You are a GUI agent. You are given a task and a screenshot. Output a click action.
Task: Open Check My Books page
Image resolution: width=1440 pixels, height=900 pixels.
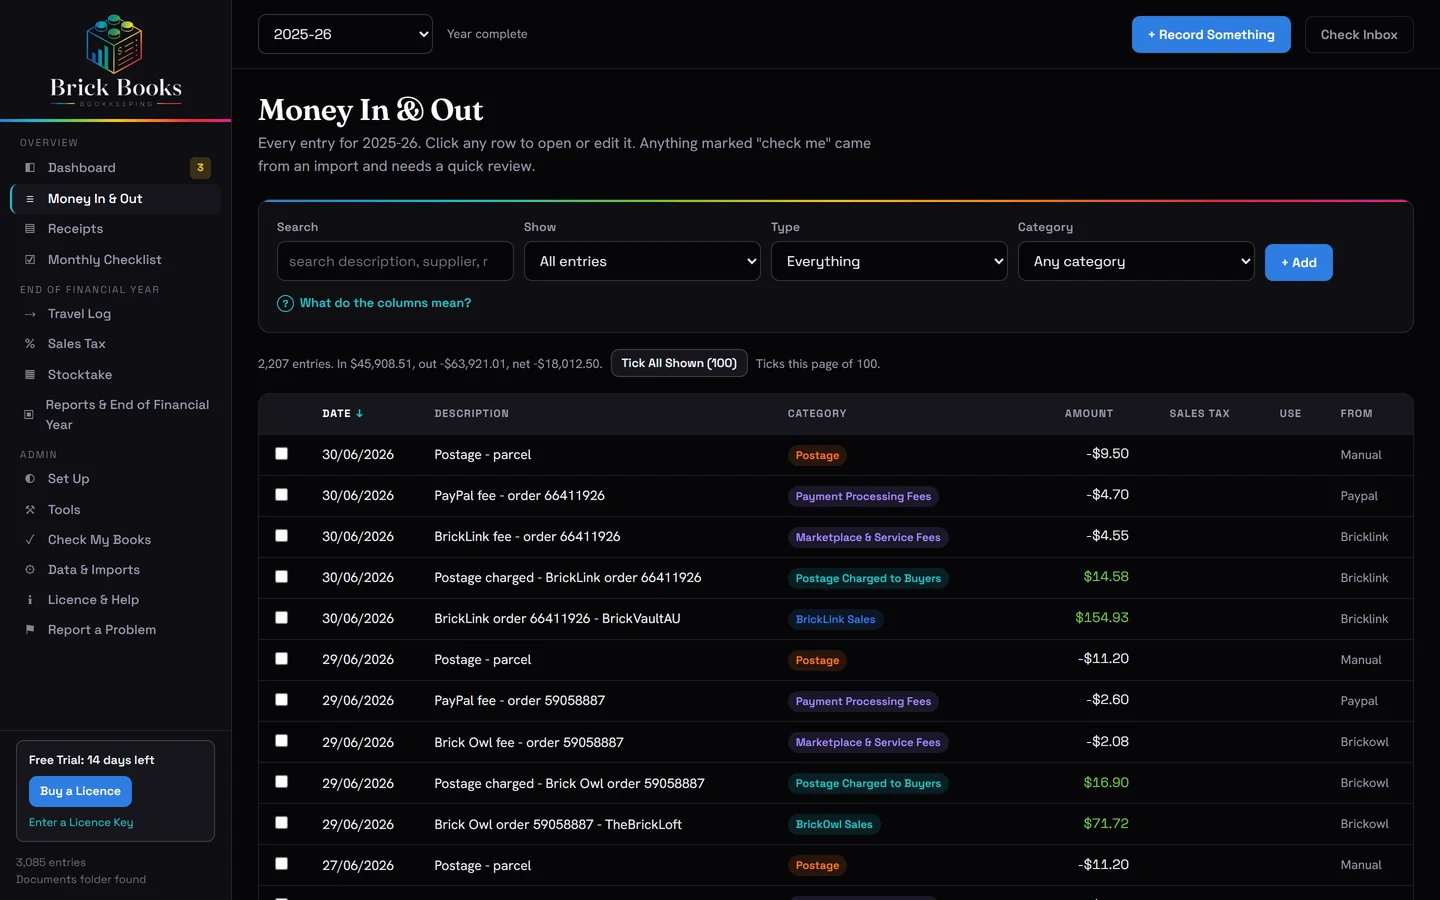(115, 540)
